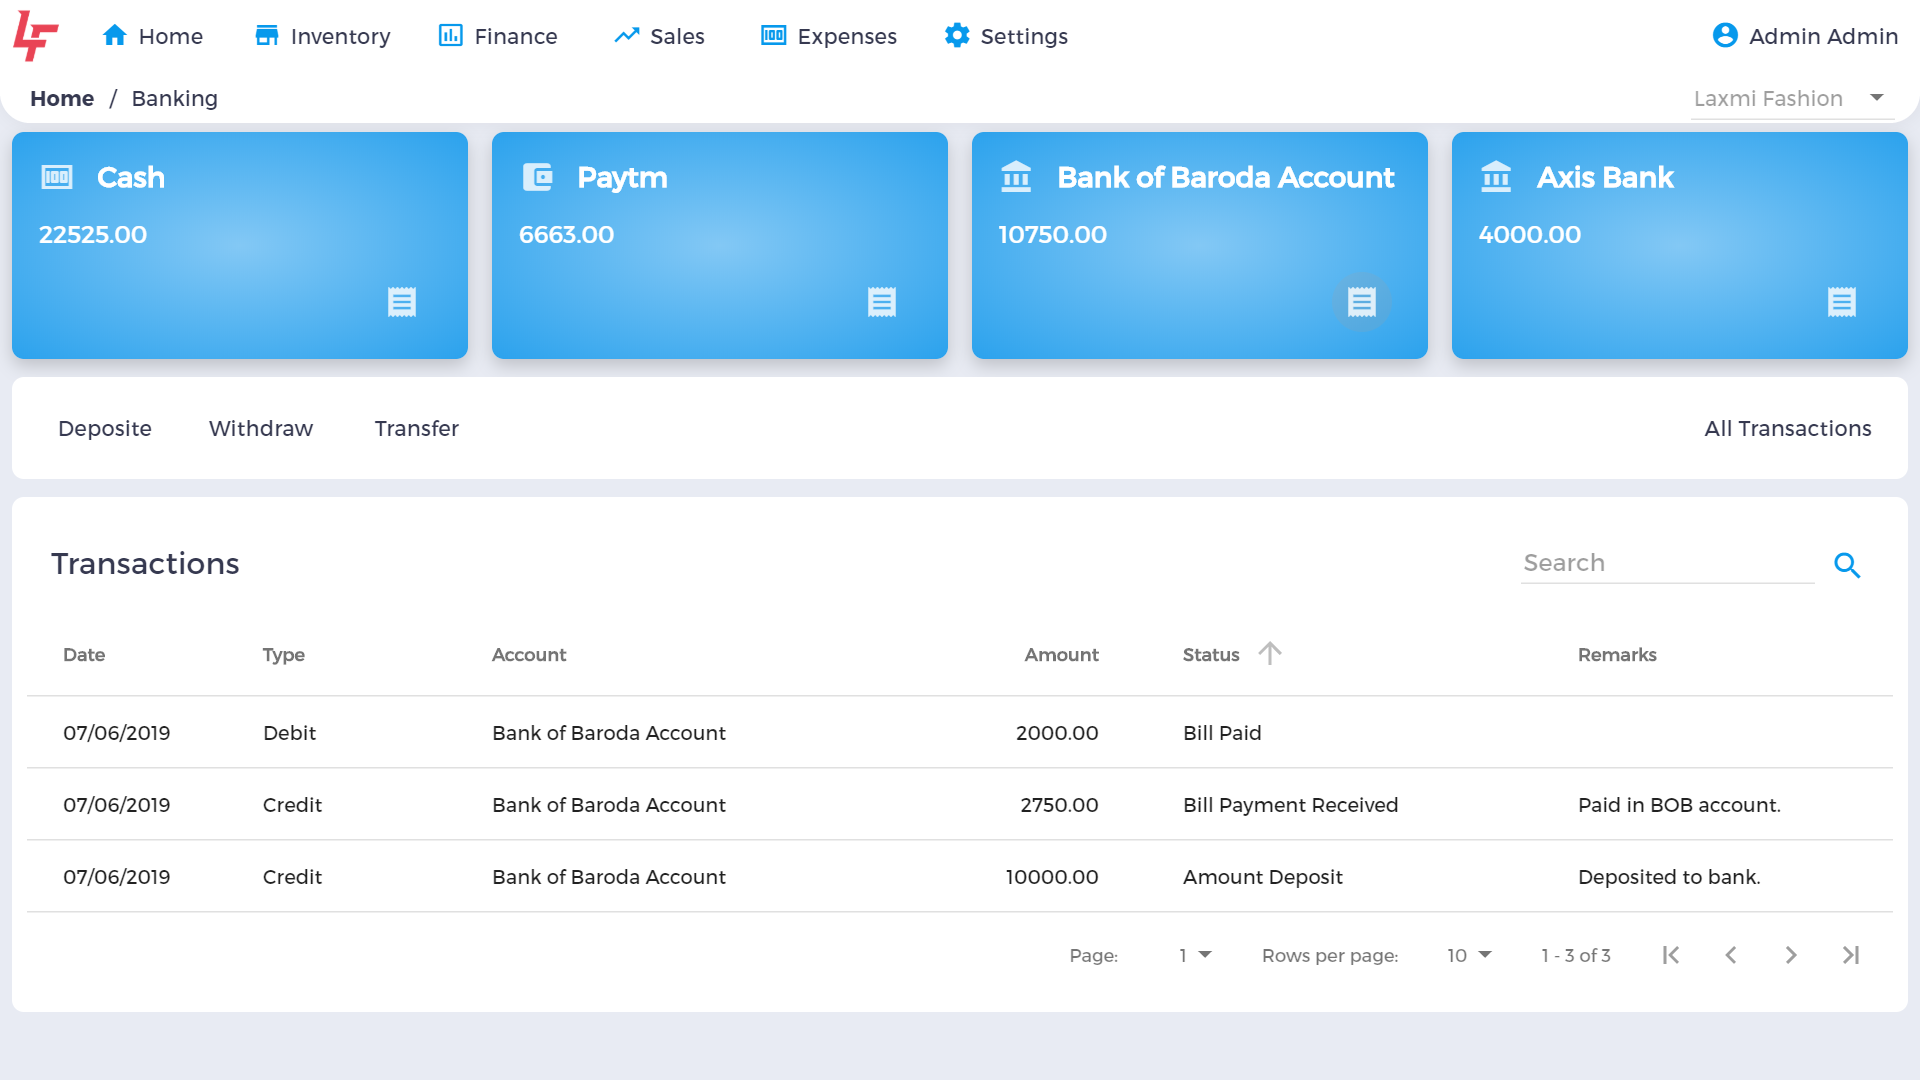
Task: Click the Bill Paid status cell
Action: pos(1222,733)
